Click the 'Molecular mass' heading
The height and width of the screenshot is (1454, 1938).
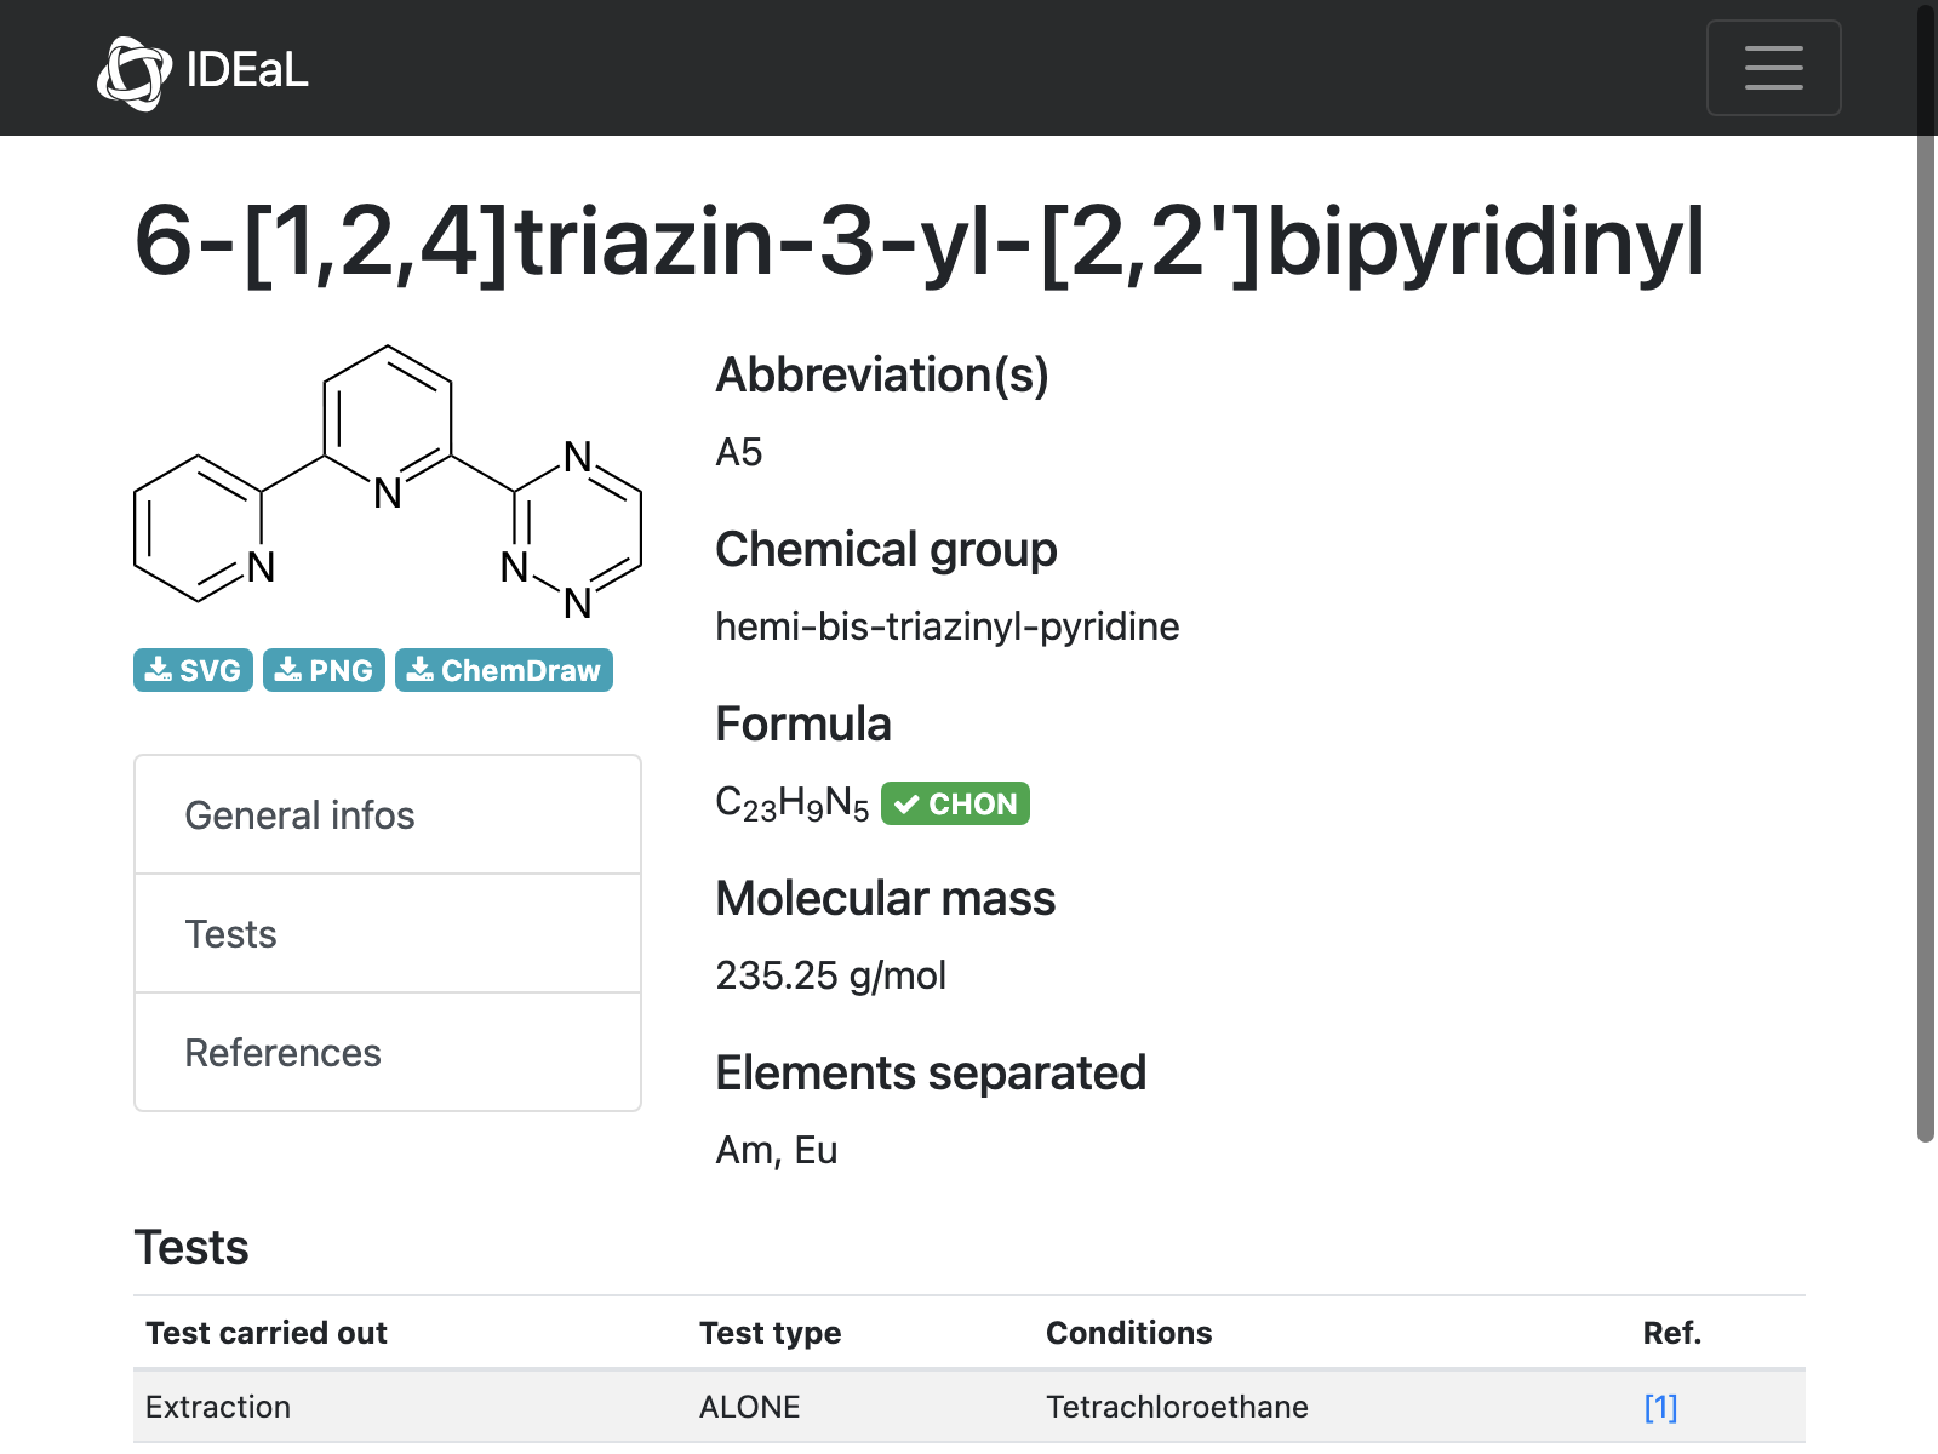tap(885, 898)
